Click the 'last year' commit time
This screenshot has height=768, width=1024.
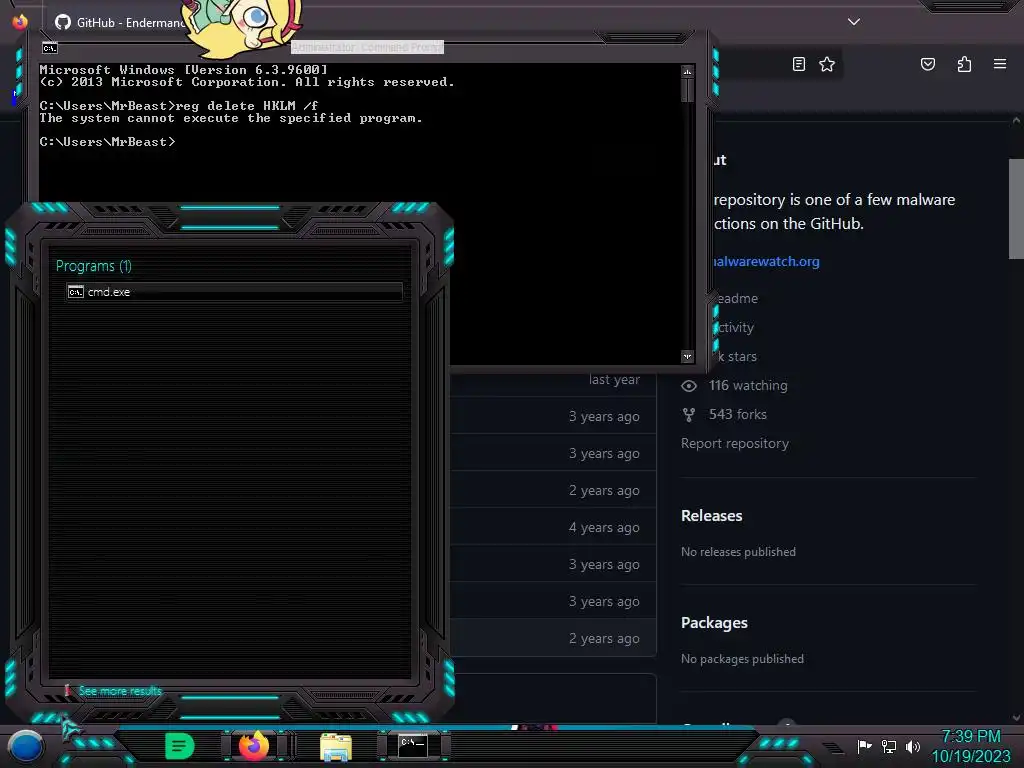[x=614, y=379]
